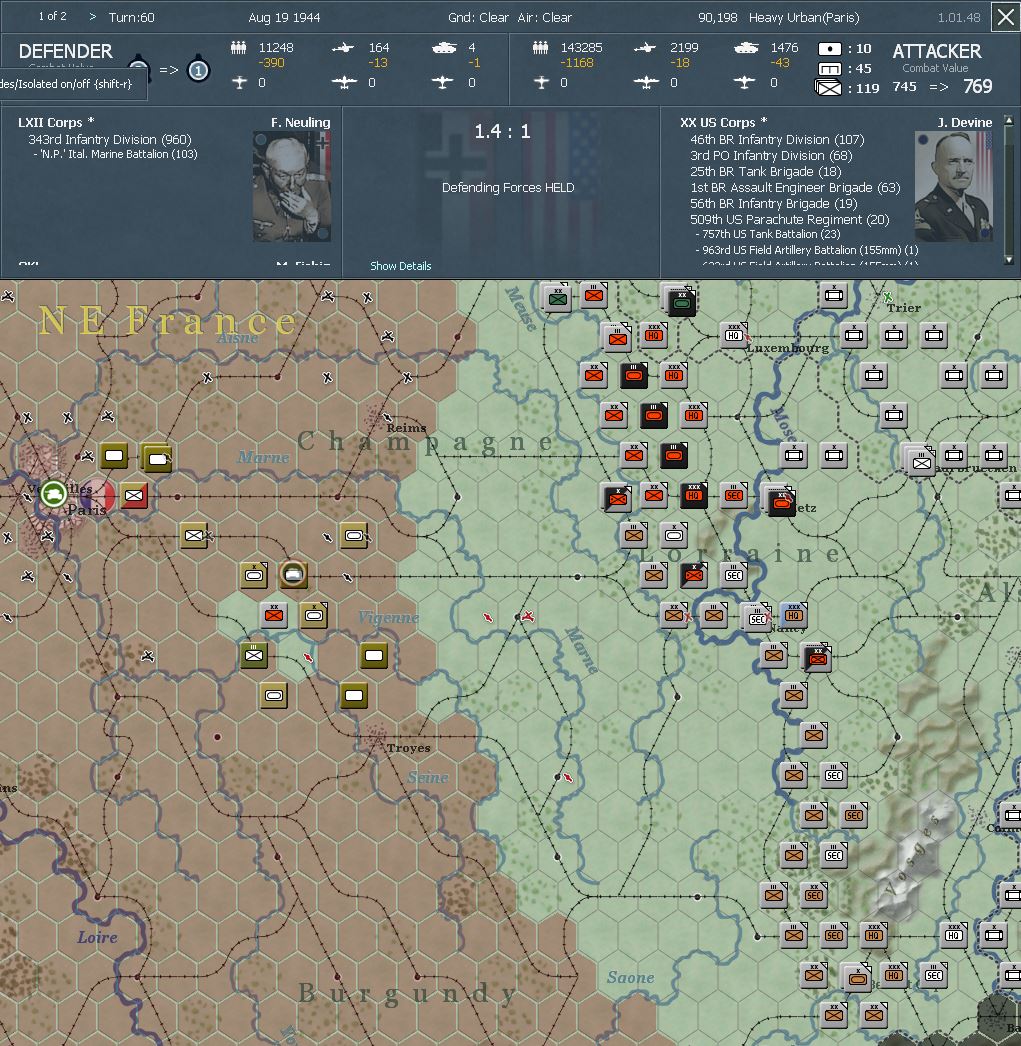Image resolution: width=1021 pixels, height=1046 pixels.
Task: Select the circled armored counter on the rail line
Action: point(293,574)
